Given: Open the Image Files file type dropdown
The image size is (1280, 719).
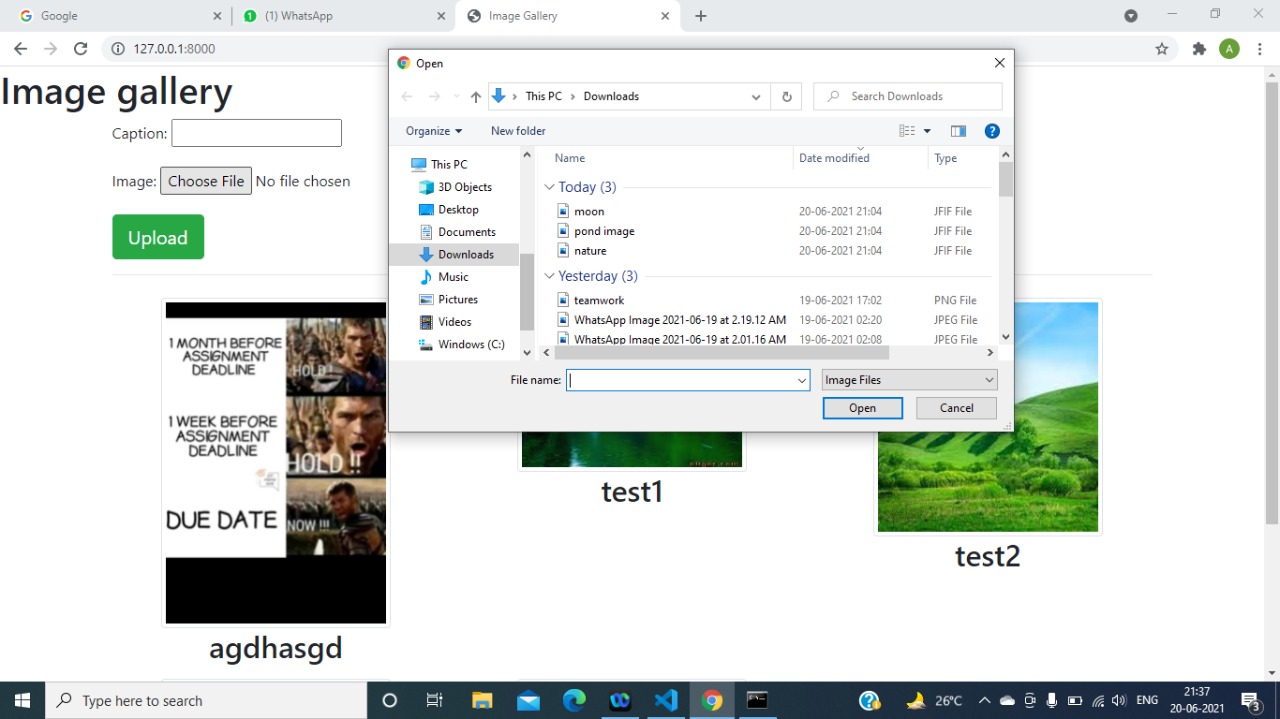Looking at the screenshot, I should 908,380.
